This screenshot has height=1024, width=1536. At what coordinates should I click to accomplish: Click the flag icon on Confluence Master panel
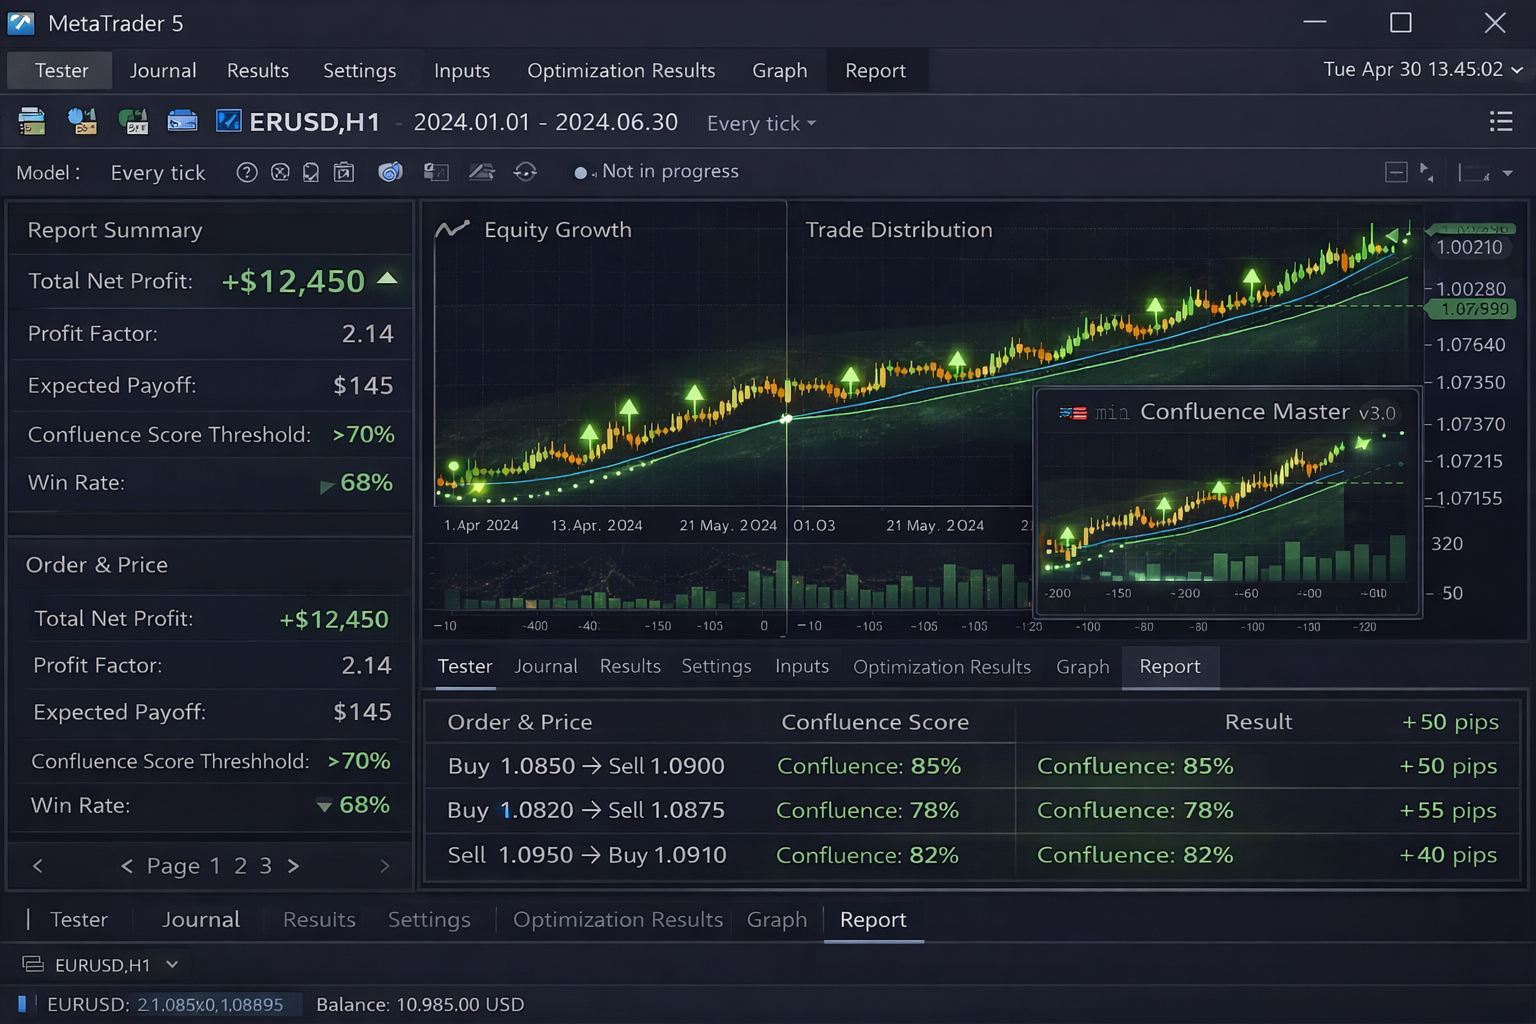tap(1073, 413)
